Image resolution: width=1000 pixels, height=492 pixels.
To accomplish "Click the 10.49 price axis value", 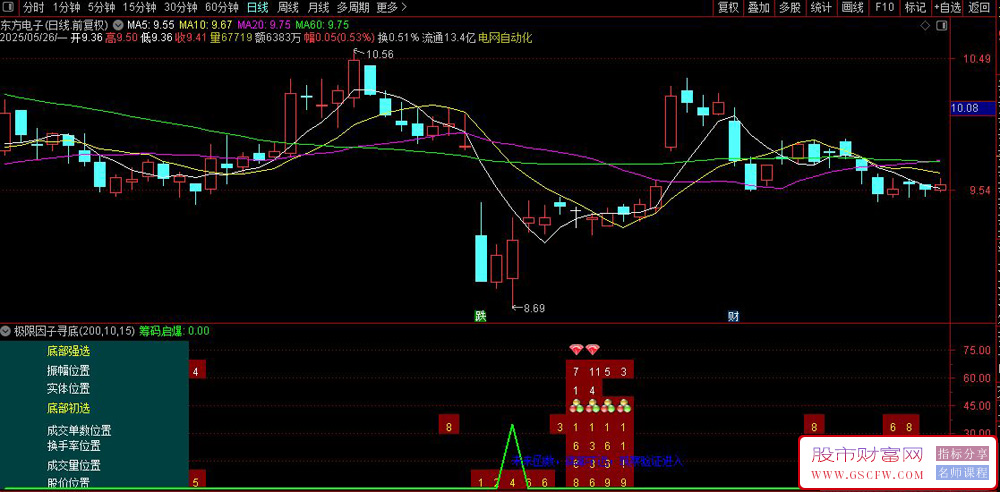I will click(977, 59).
